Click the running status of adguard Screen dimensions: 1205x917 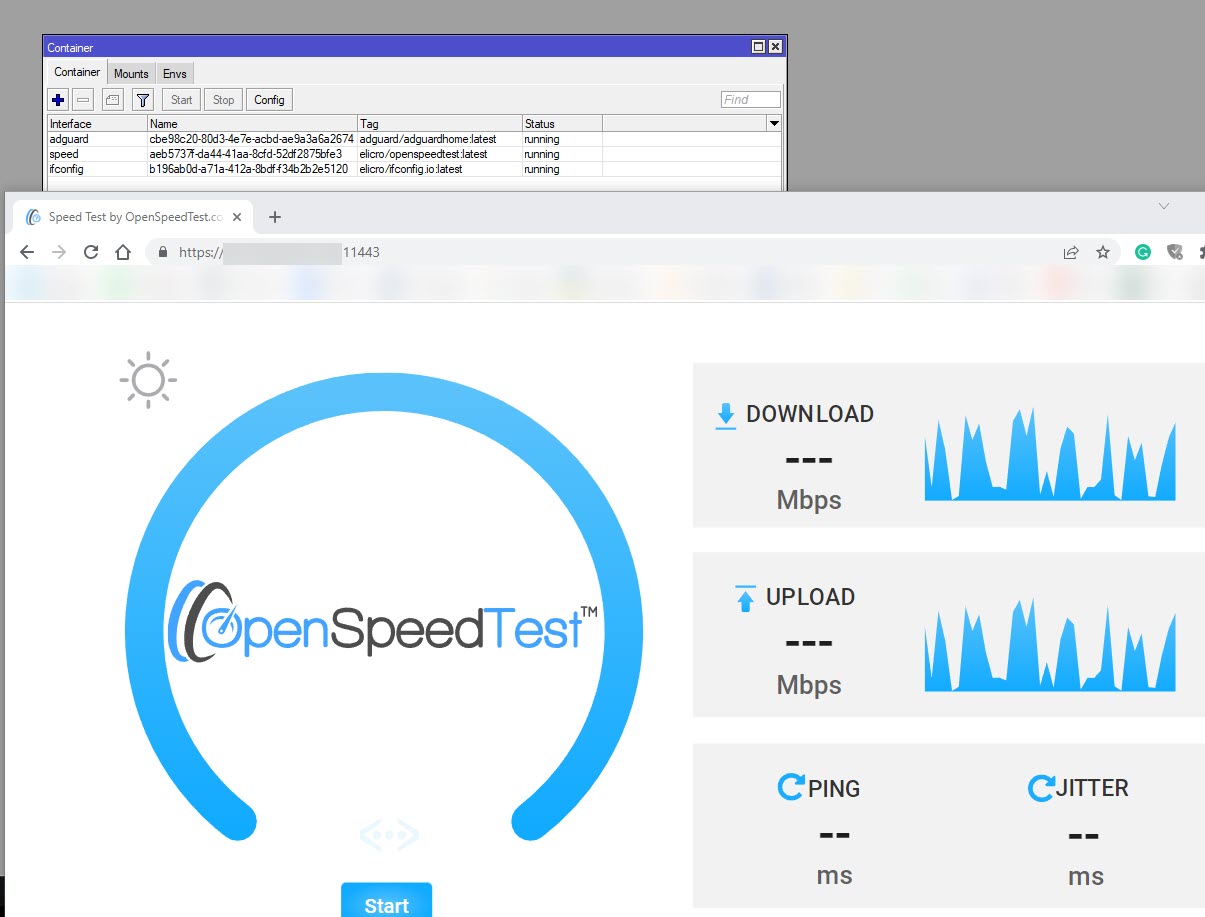click(x=541, y=139)
